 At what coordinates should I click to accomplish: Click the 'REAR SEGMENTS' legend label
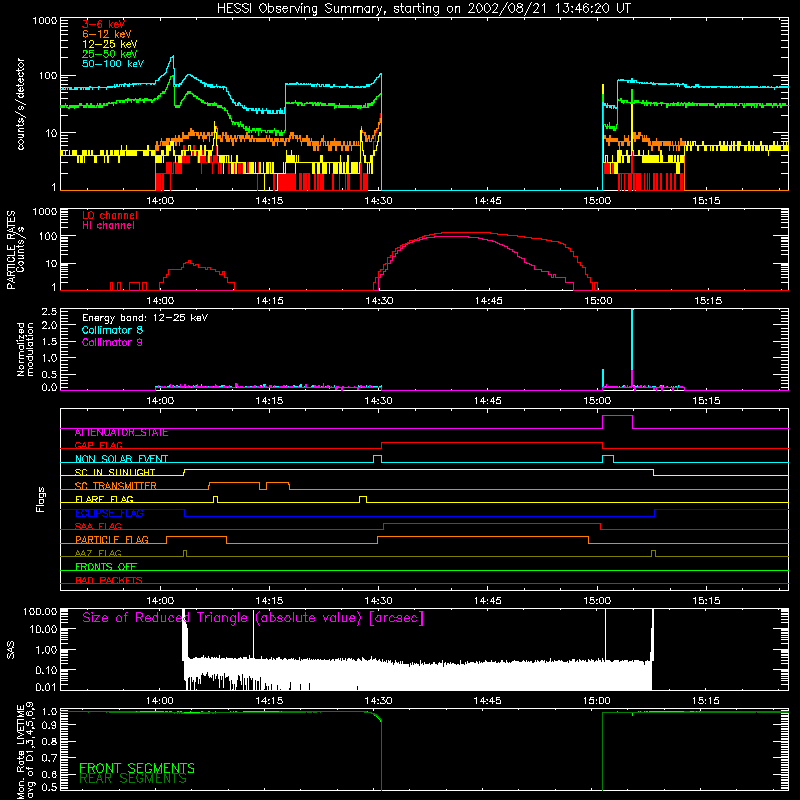point(133,779)
